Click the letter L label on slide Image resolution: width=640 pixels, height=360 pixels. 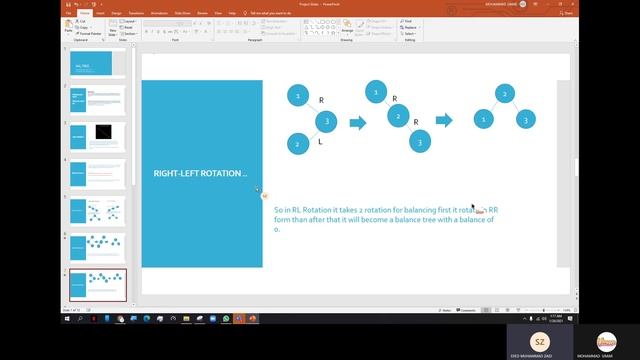tap(320, 142)
